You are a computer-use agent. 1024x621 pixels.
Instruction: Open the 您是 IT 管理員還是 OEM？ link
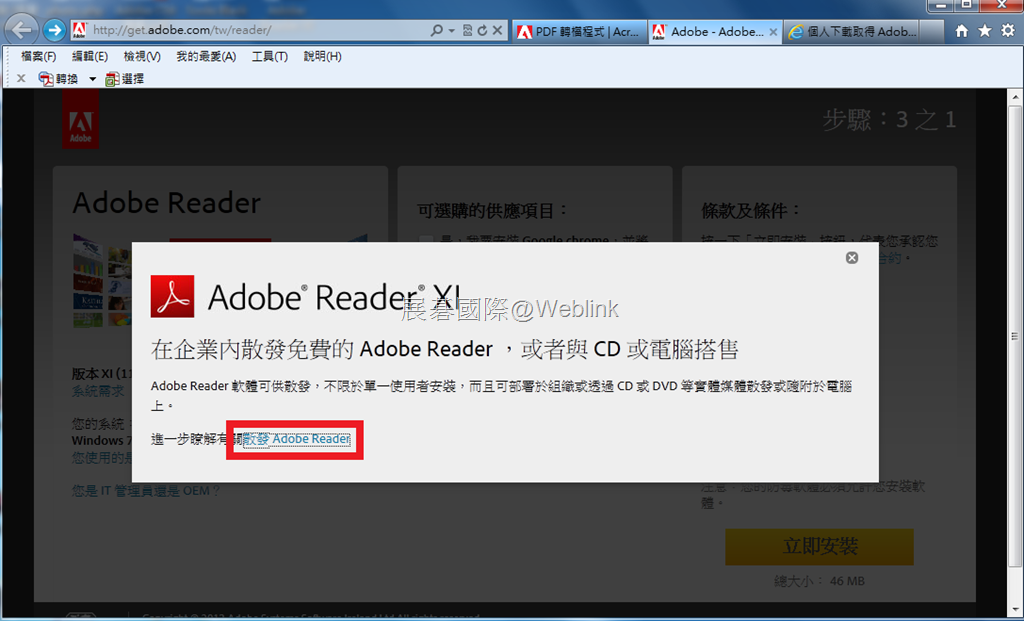146,490
